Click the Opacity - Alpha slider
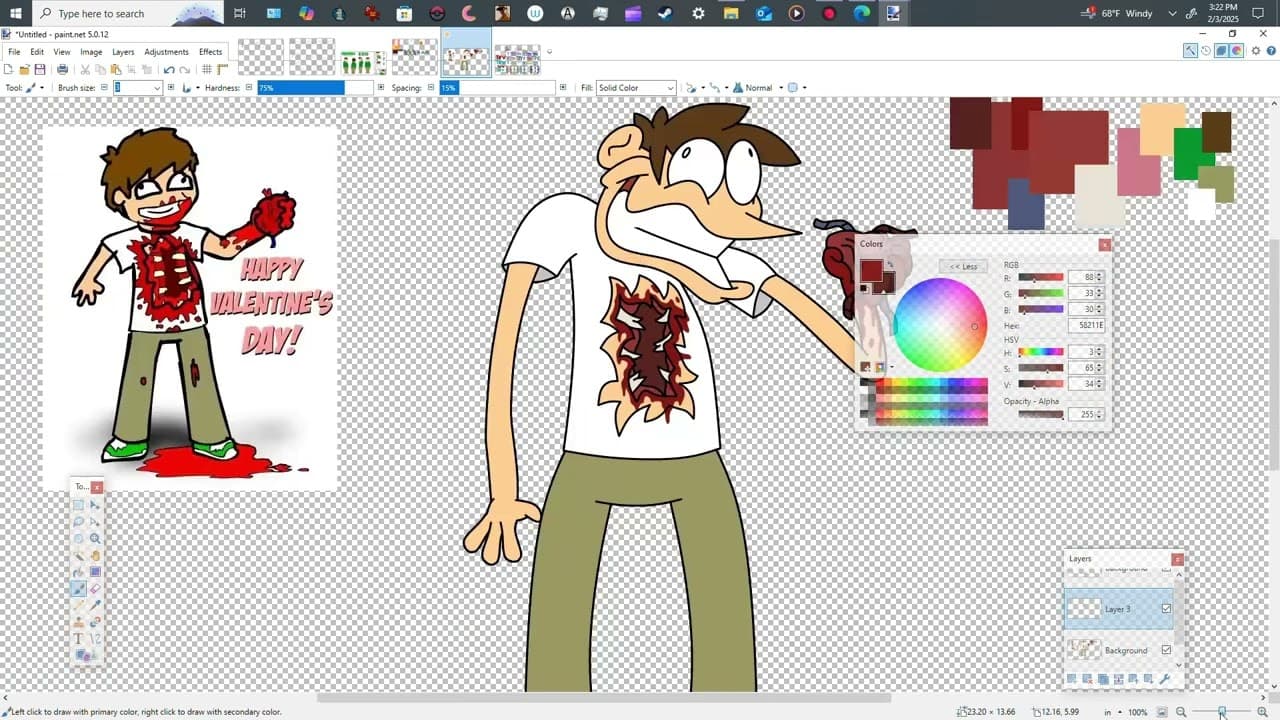 click(x=1040, y=414)
